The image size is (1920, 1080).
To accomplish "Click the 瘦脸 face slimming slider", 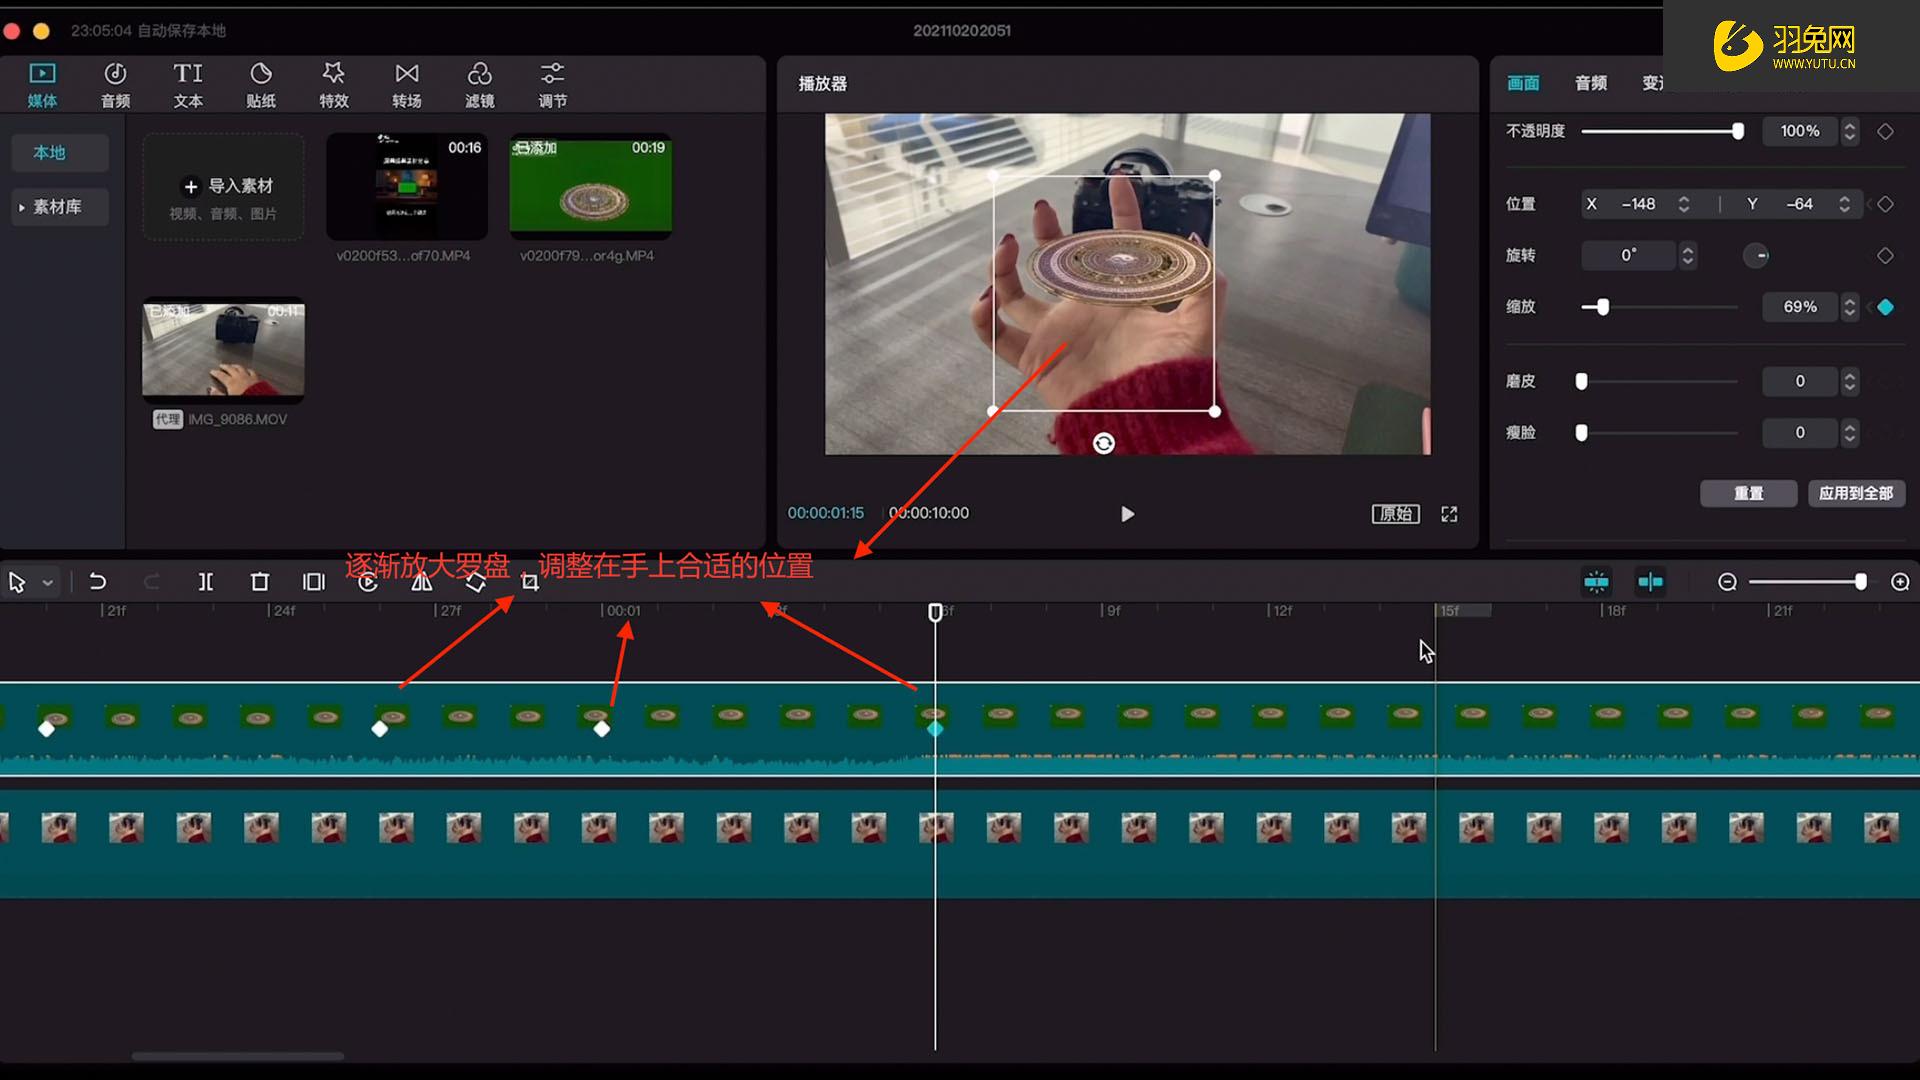I will 1658,433.
